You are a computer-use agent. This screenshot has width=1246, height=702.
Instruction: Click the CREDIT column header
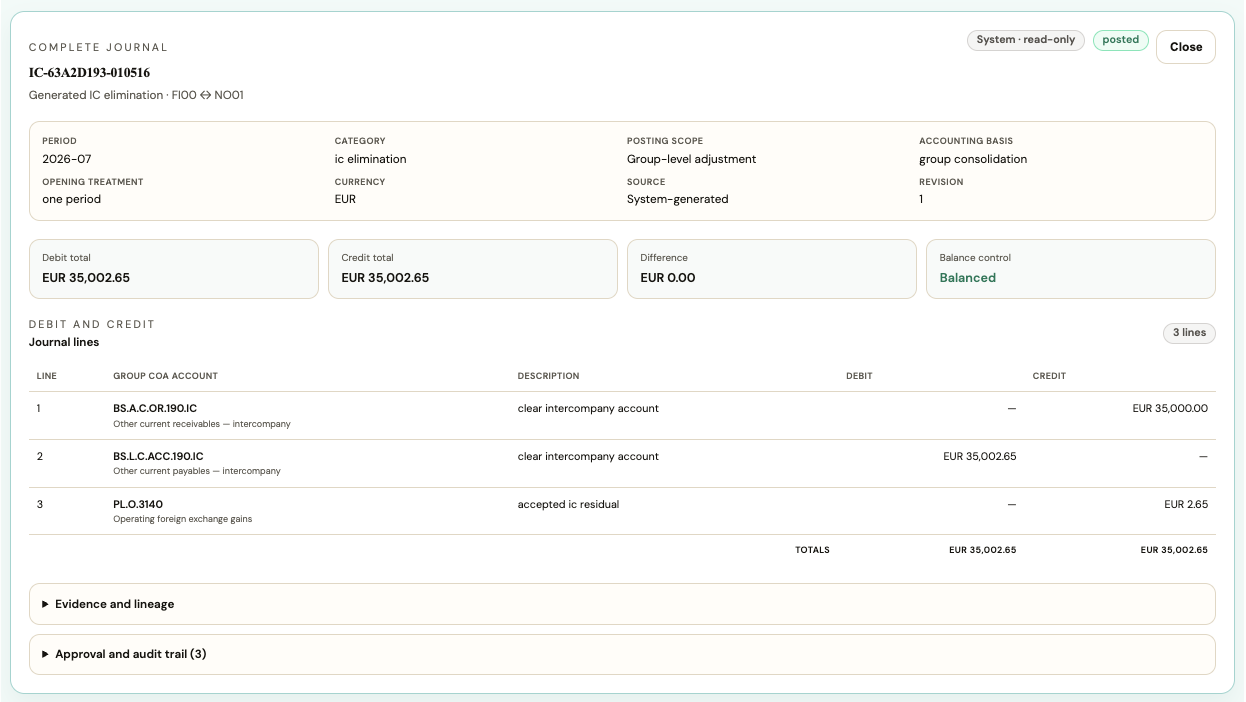tap(1049, 376)
